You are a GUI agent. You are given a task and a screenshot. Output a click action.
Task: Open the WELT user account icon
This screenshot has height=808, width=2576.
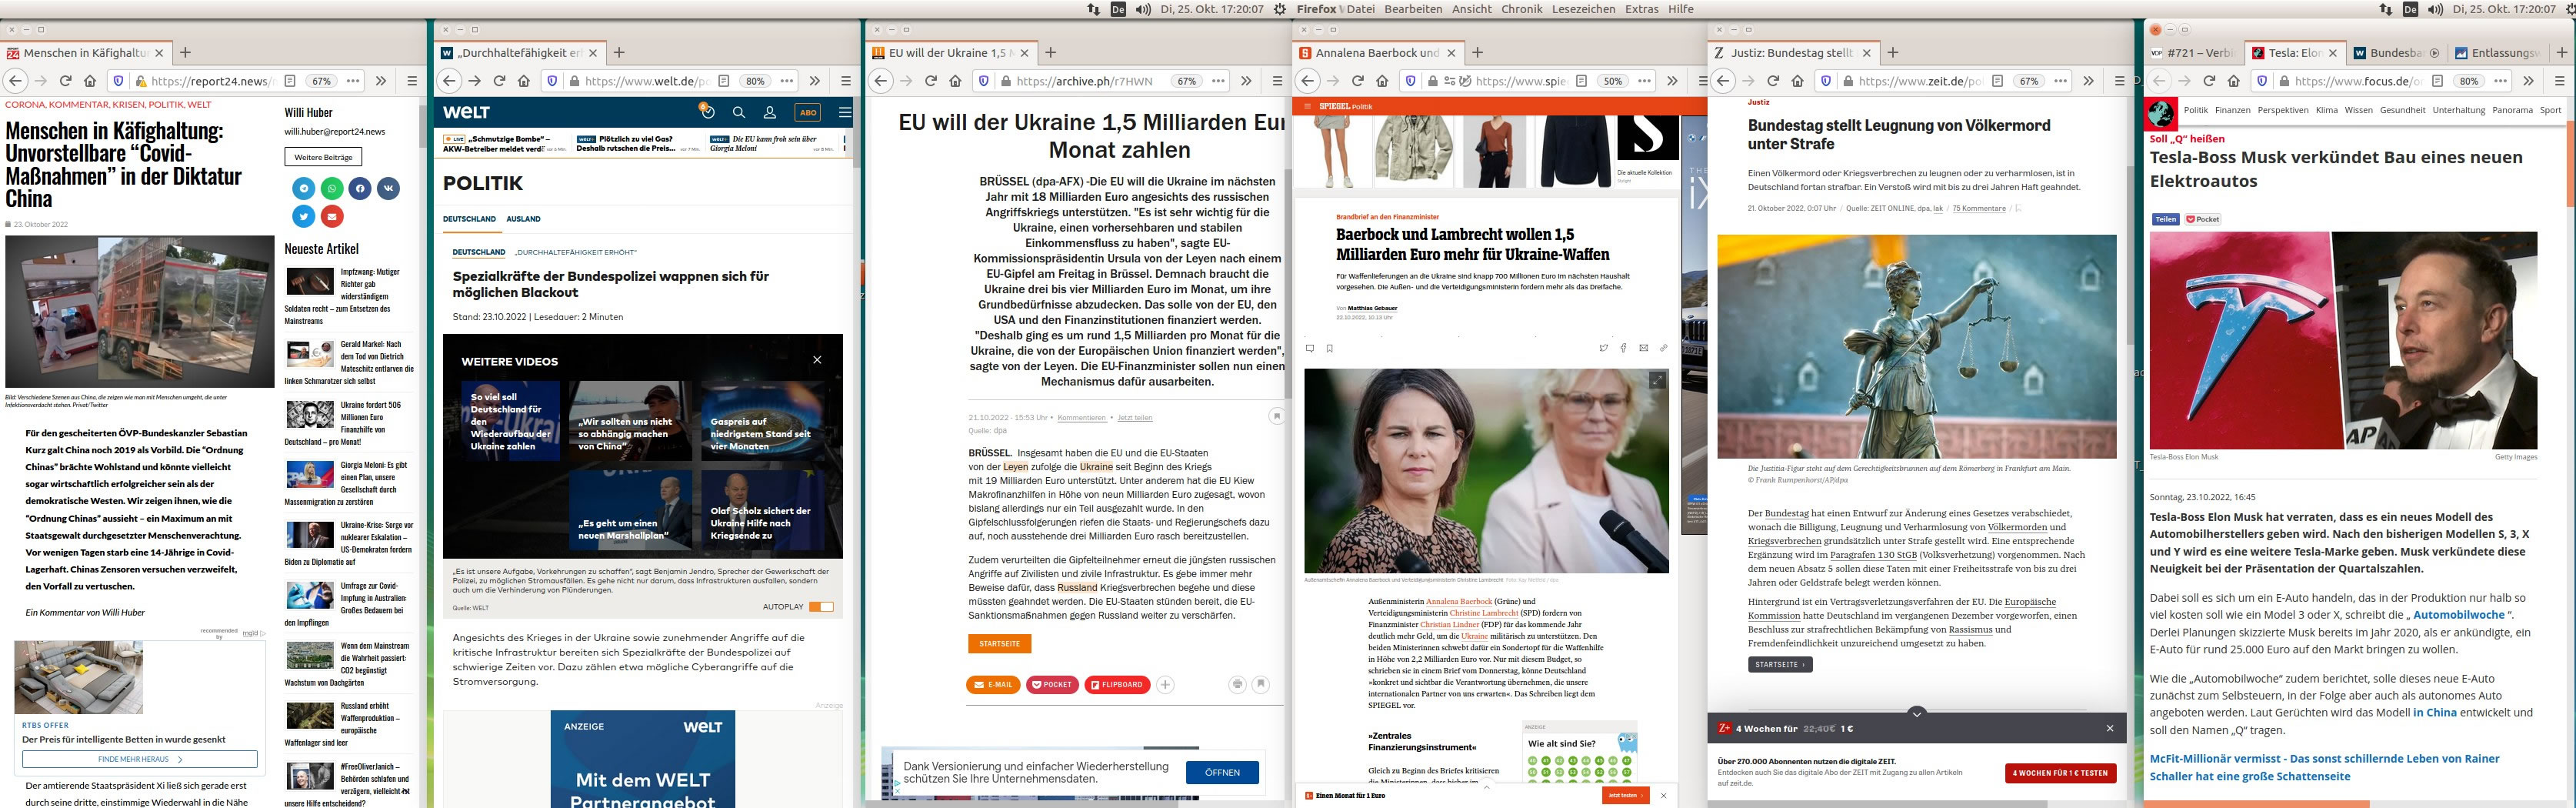tap(770, 113)
